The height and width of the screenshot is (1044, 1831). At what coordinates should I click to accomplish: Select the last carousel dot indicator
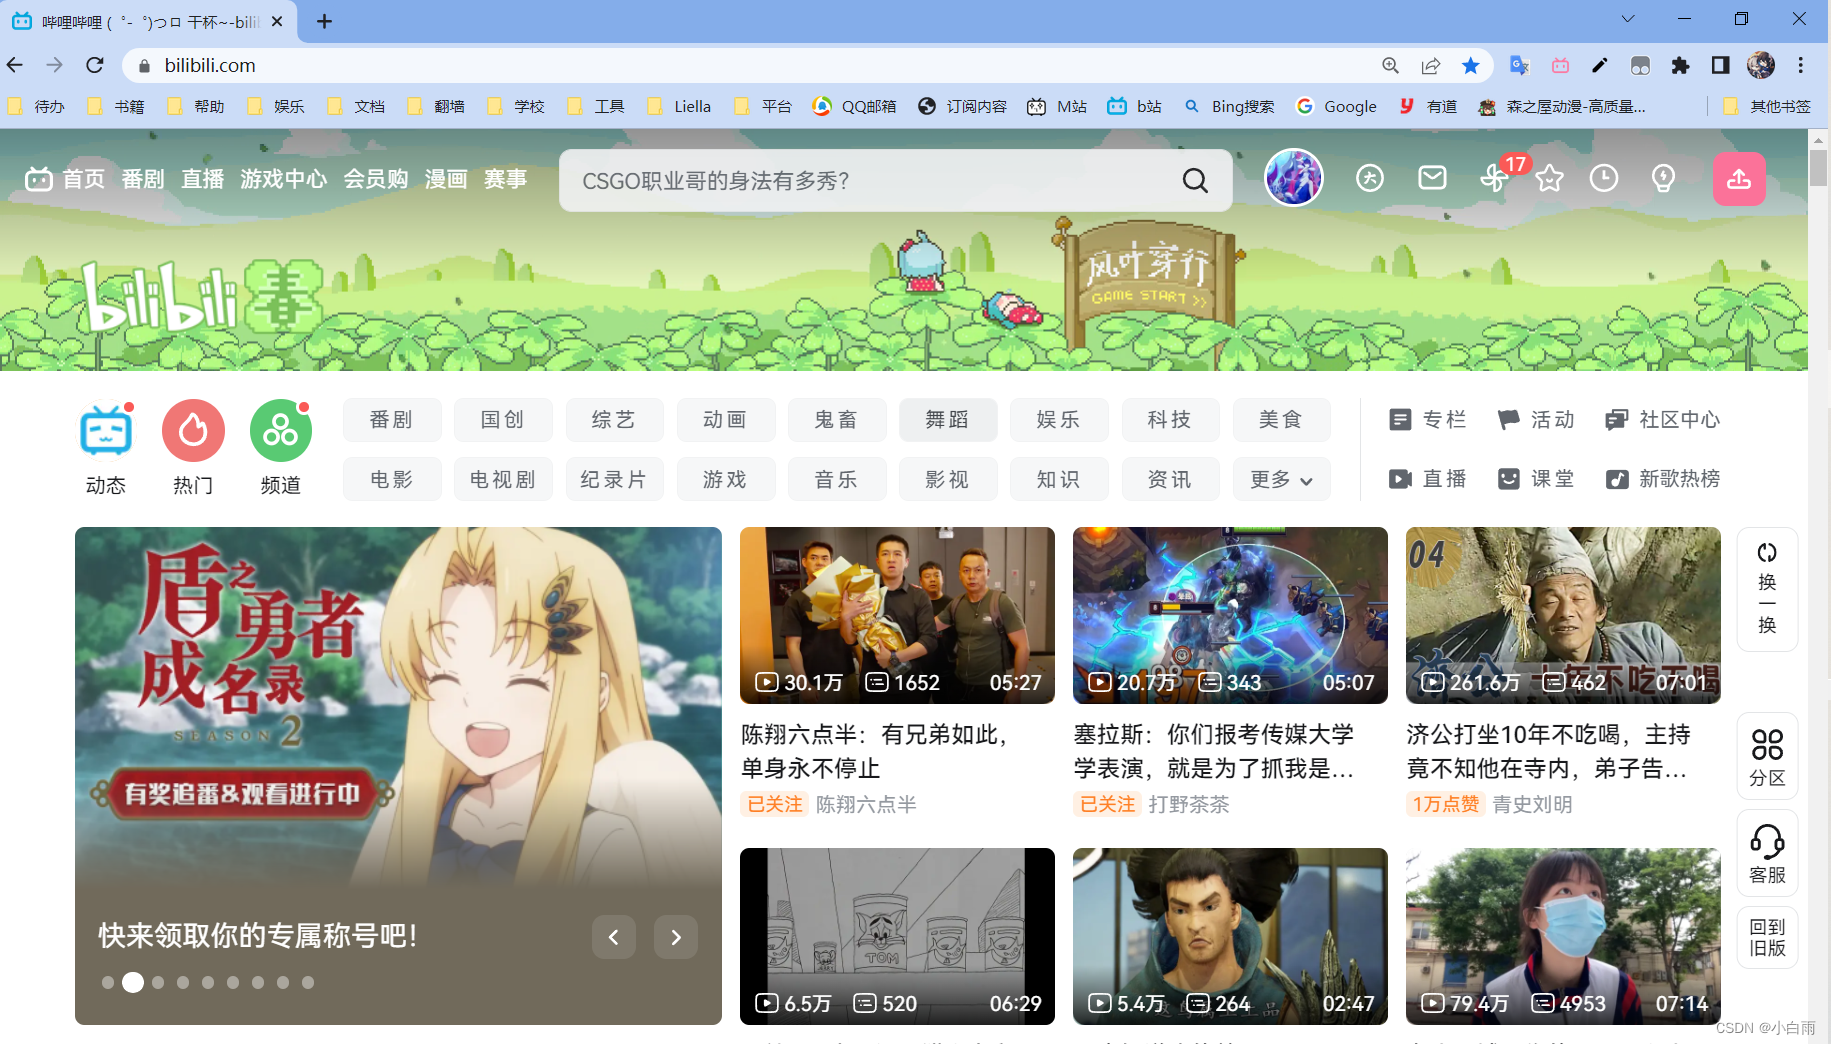(308, 982)
